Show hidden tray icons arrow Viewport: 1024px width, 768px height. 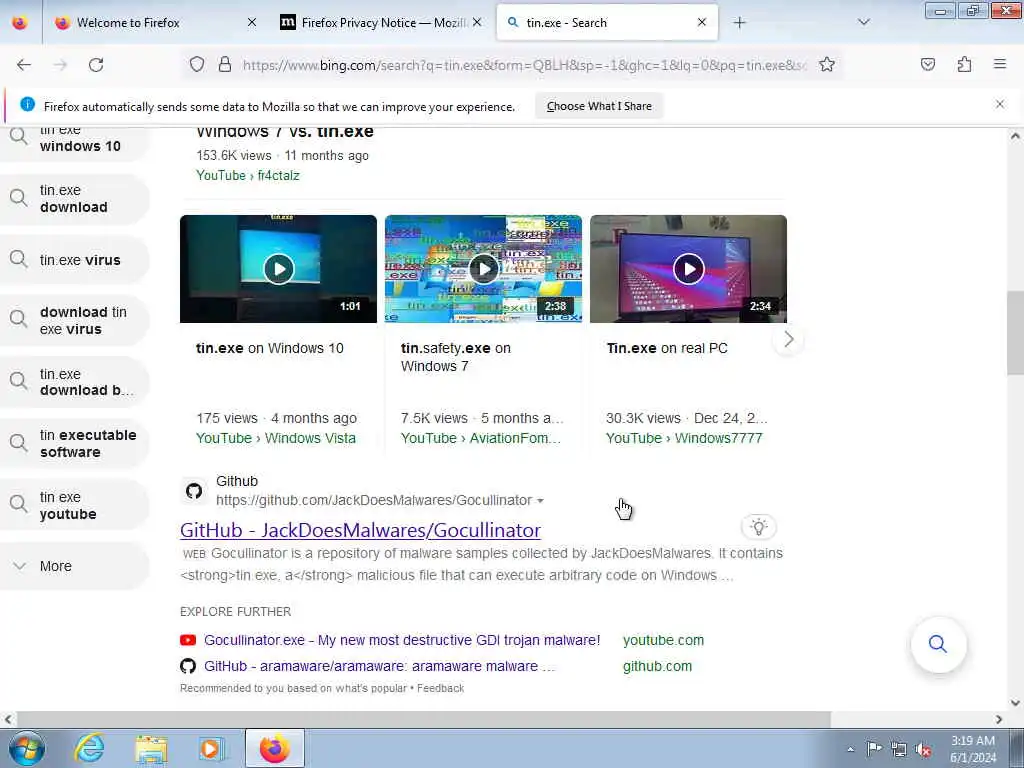[x=850, y=749]
